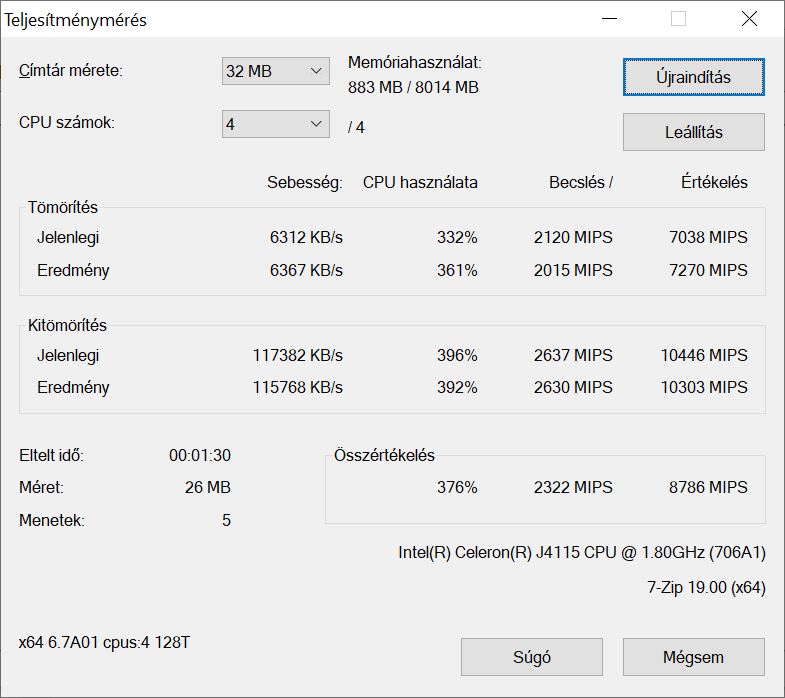
Task: Click the Újraindítás button
Action: click(x=693, y=77)
